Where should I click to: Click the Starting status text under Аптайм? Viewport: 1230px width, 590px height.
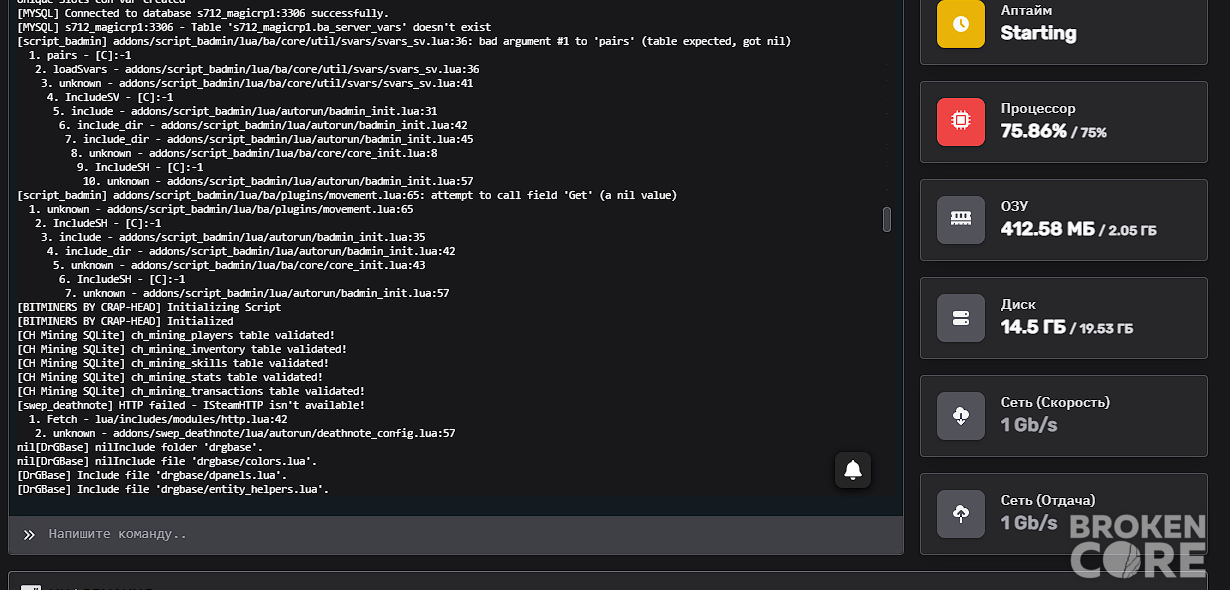1038,33
